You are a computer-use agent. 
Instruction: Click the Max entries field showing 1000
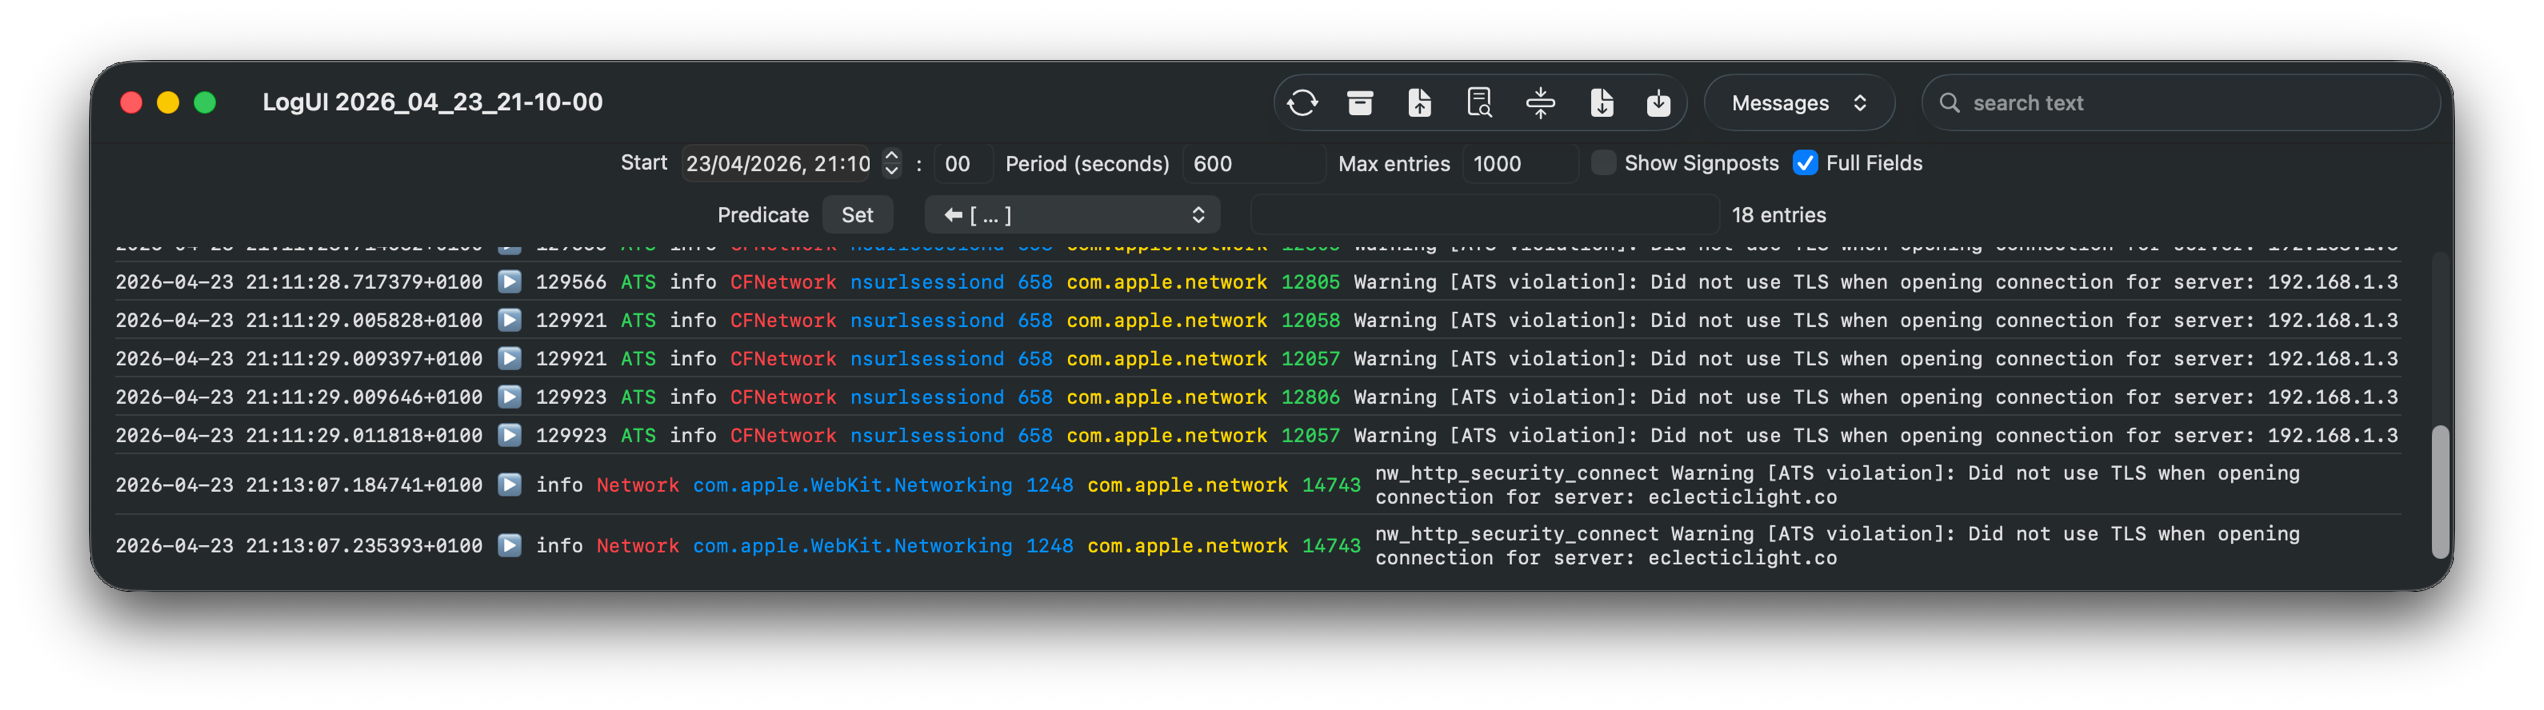1518,164
